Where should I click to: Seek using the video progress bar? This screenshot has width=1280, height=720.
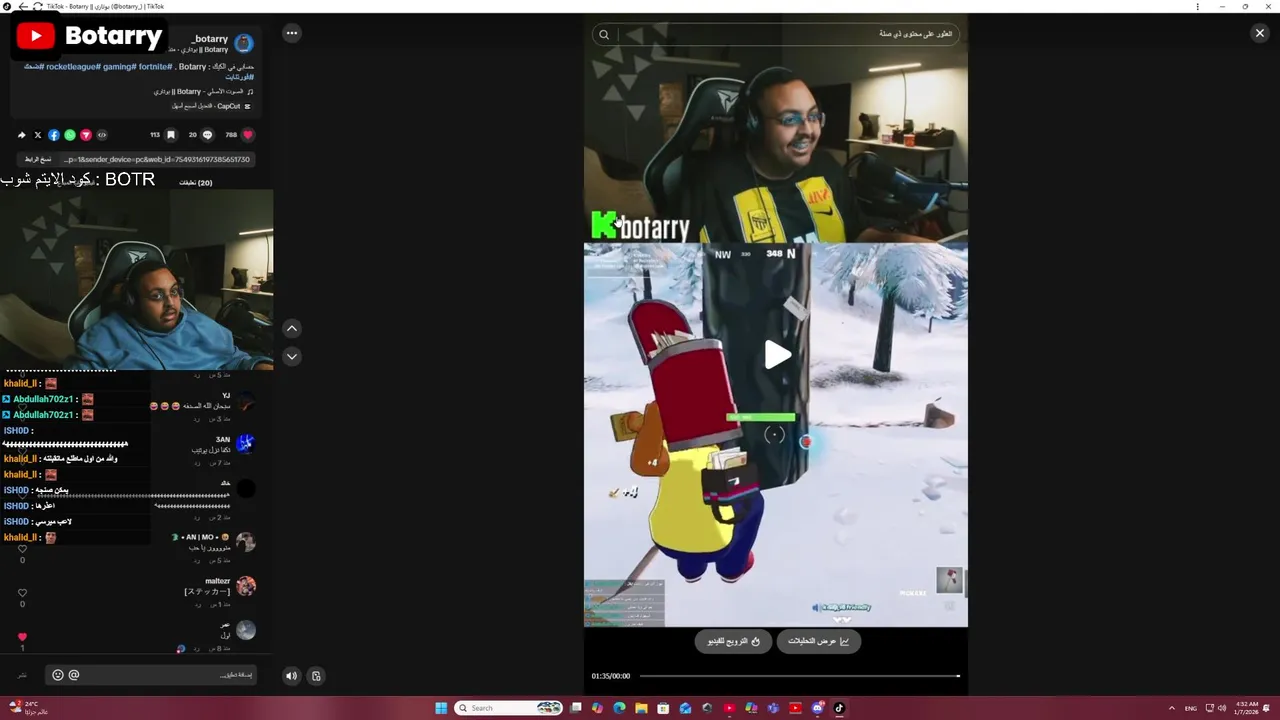pos(799,676)
